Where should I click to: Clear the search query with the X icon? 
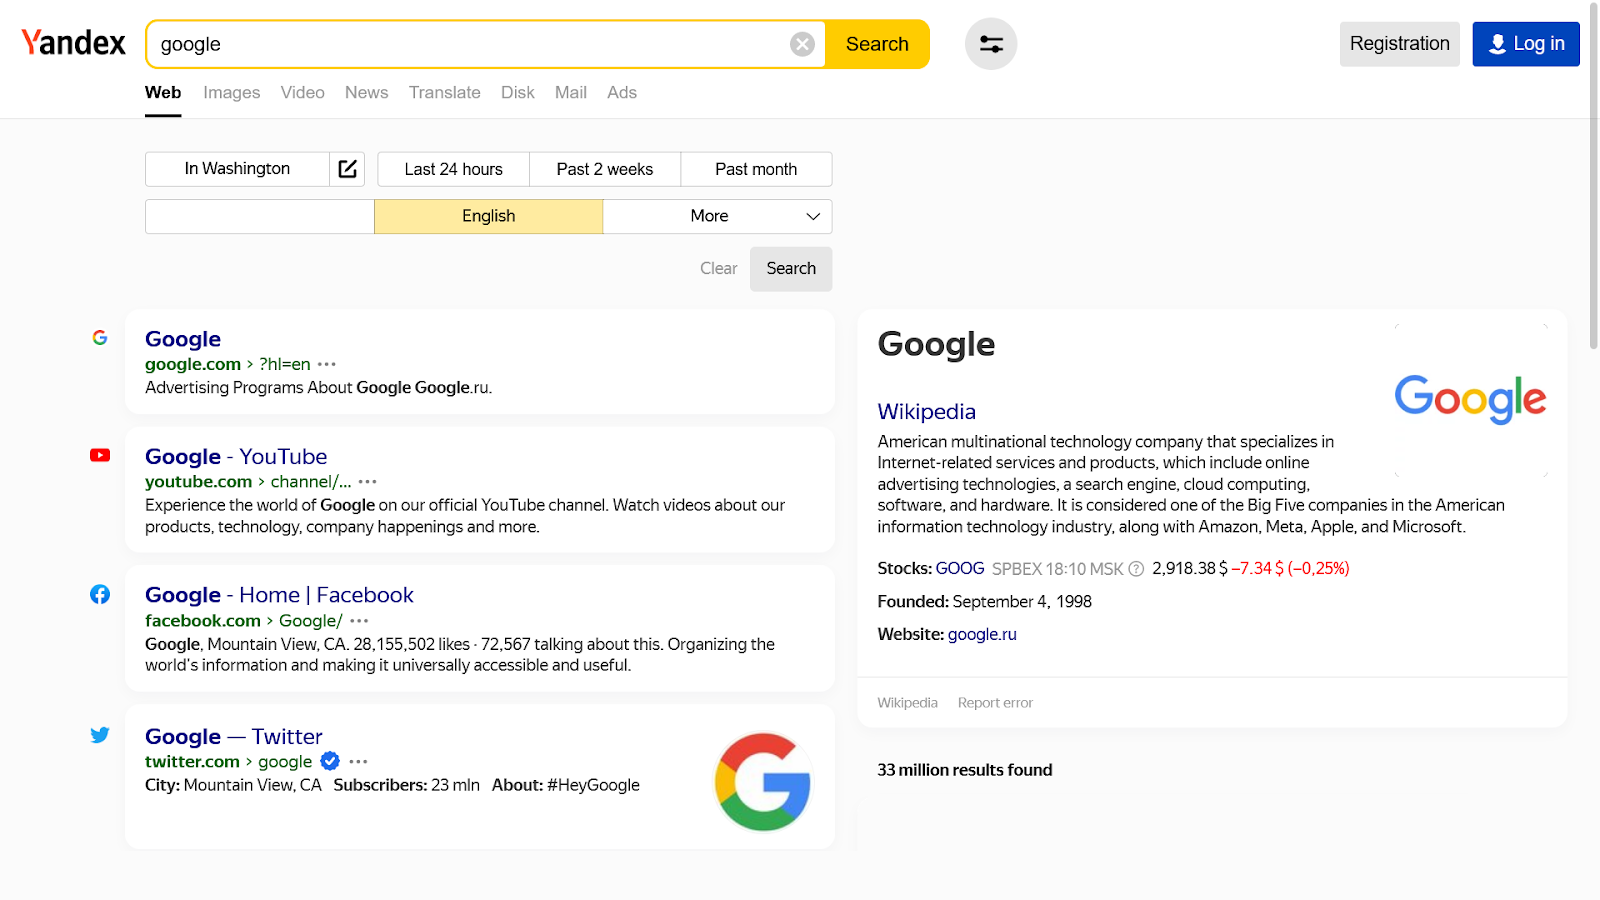click(802, 44)
